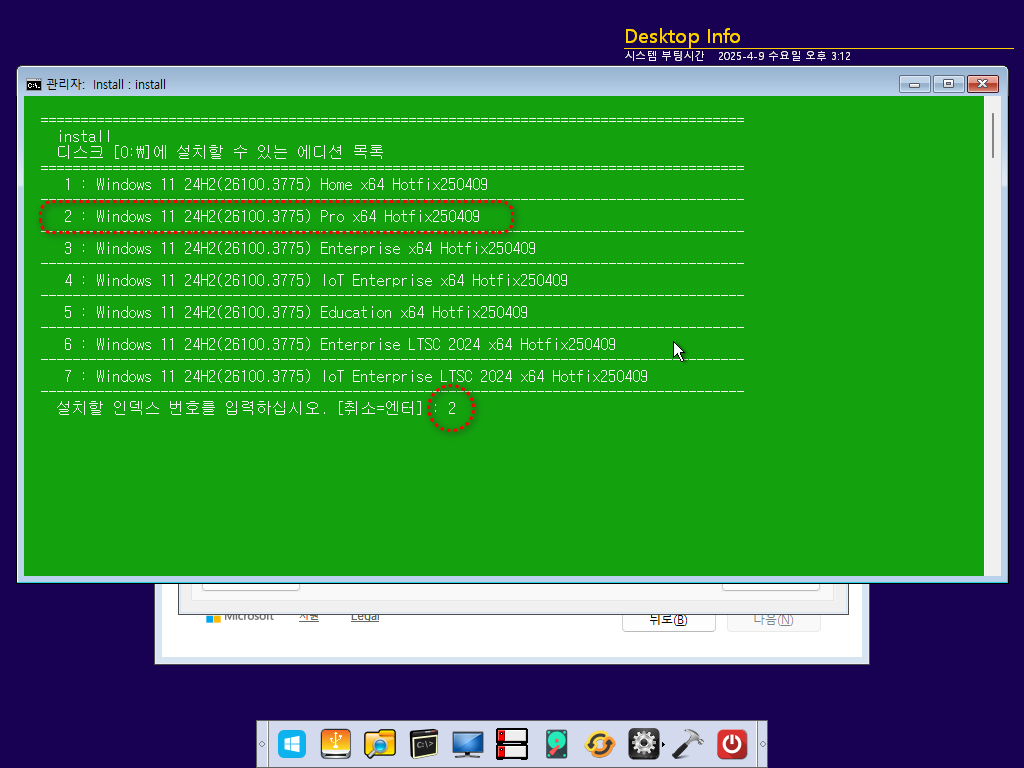The width and height of the screenshot is (1024, 768).
Task: Launch the hammer tool icon in dock
Action: tap(688, 744)
